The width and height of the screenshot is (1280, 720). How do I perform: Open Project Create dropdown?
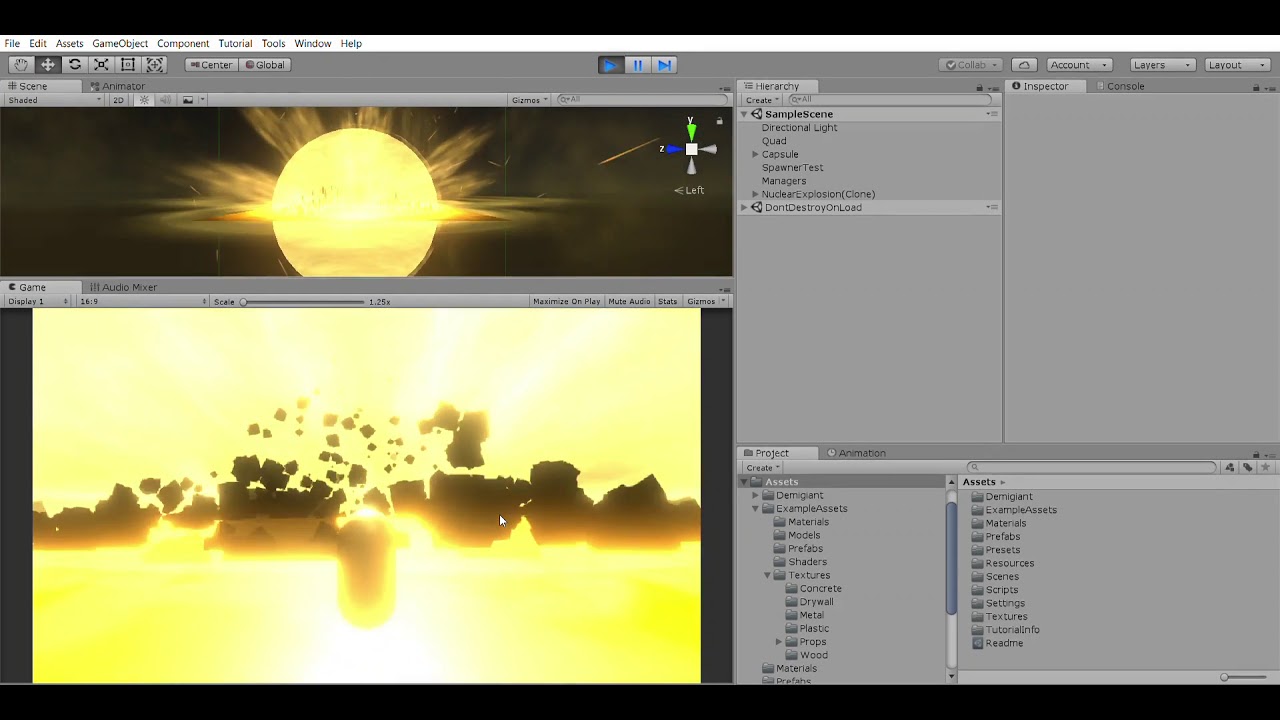(x=762, y=467)
